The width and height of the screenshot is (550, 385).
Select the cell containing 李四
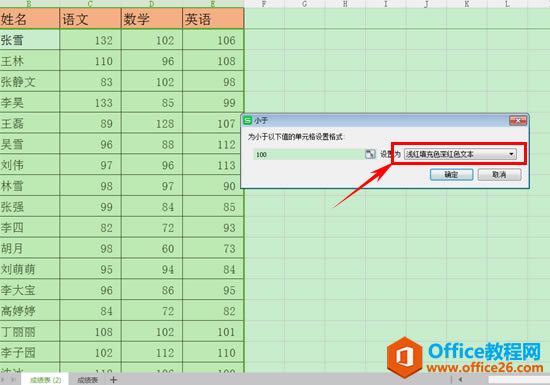[x=29, y=227]
